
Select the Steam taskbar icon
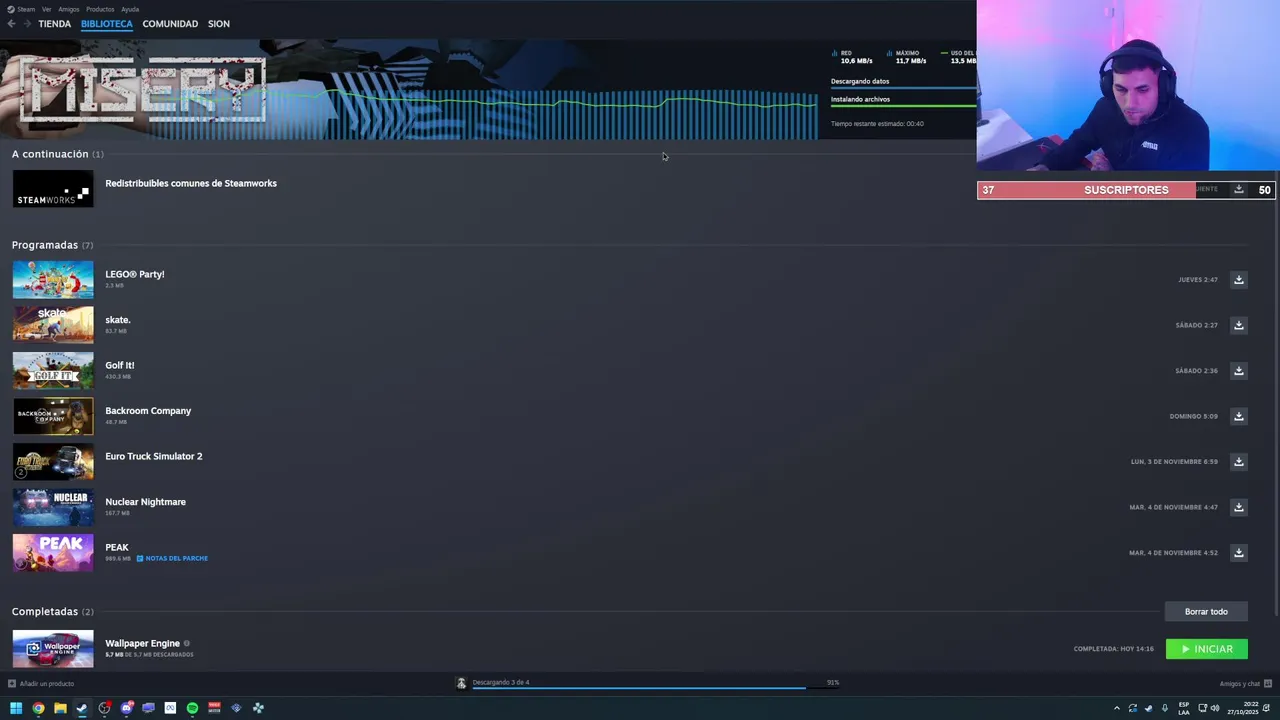pos(82,708)
